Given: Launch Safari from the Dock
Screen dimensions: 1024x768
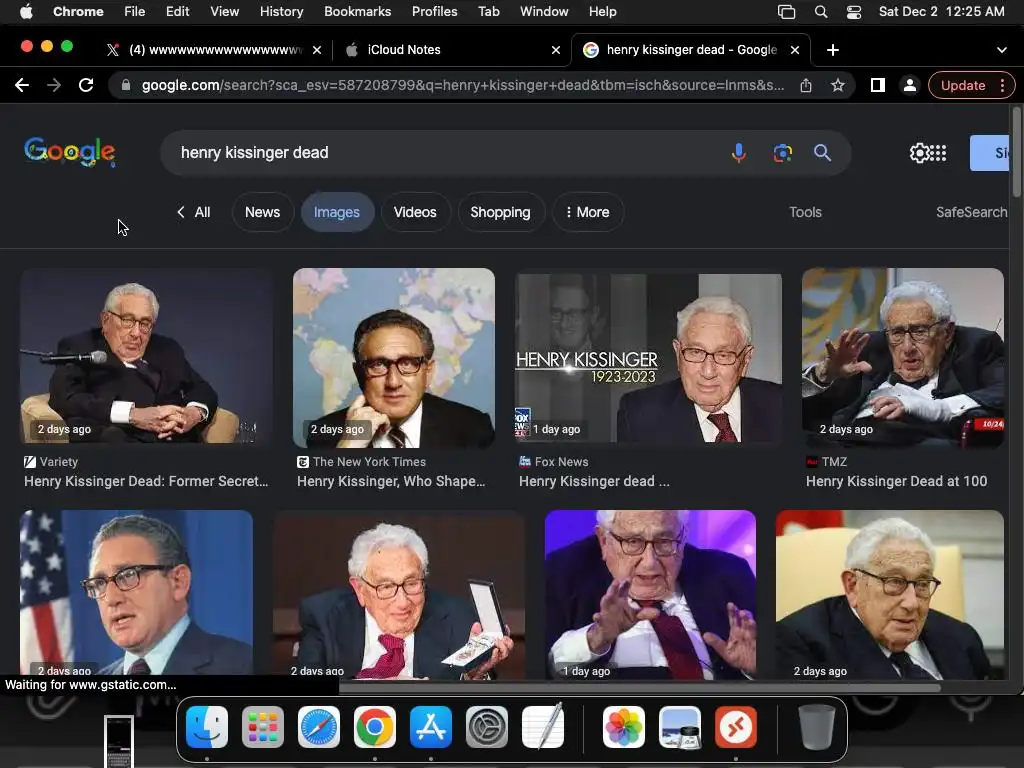Looking at the screenshot, I should (319, 727).
